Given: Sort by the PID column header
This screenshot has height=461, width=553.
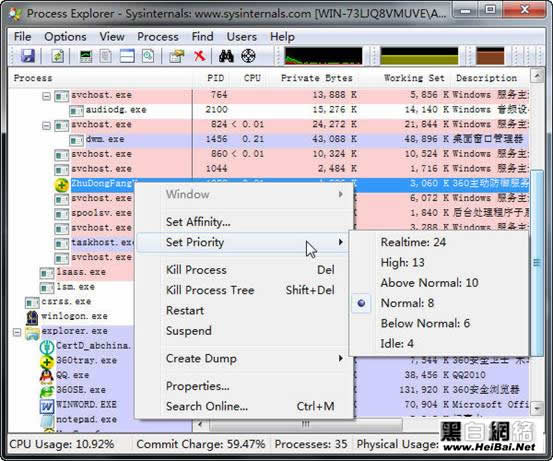Looking at the screenshot, I should [212, 78].
